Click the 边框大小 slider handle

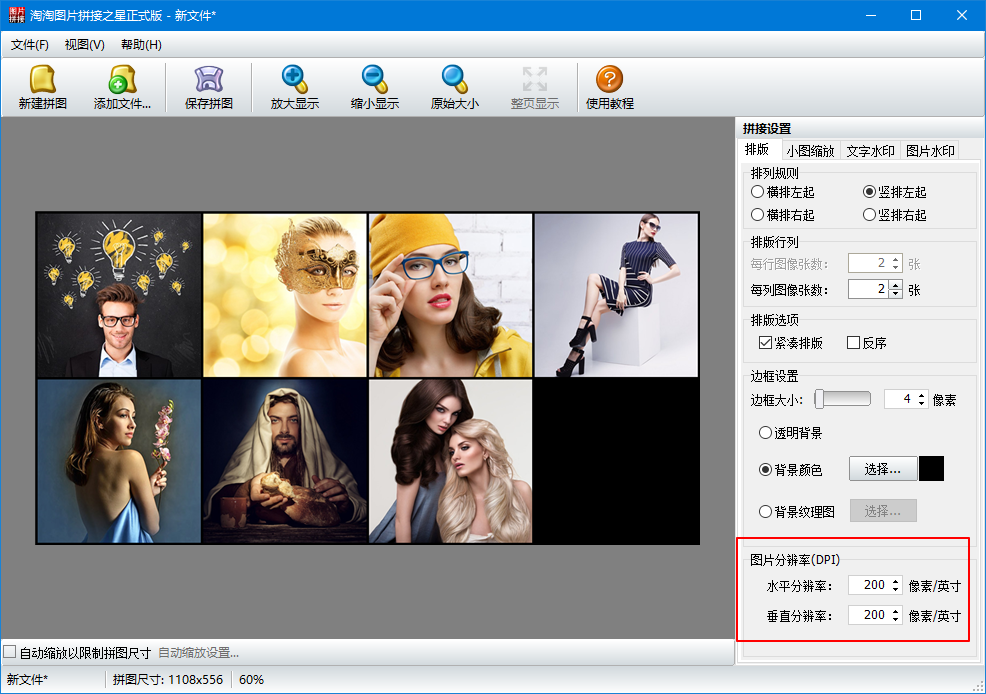pyautogui.click(x=819, y=399)
